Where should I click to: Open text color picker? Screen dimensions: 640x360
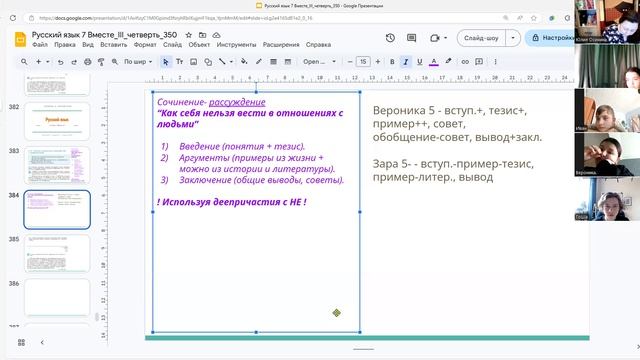[x=434, y=62]
